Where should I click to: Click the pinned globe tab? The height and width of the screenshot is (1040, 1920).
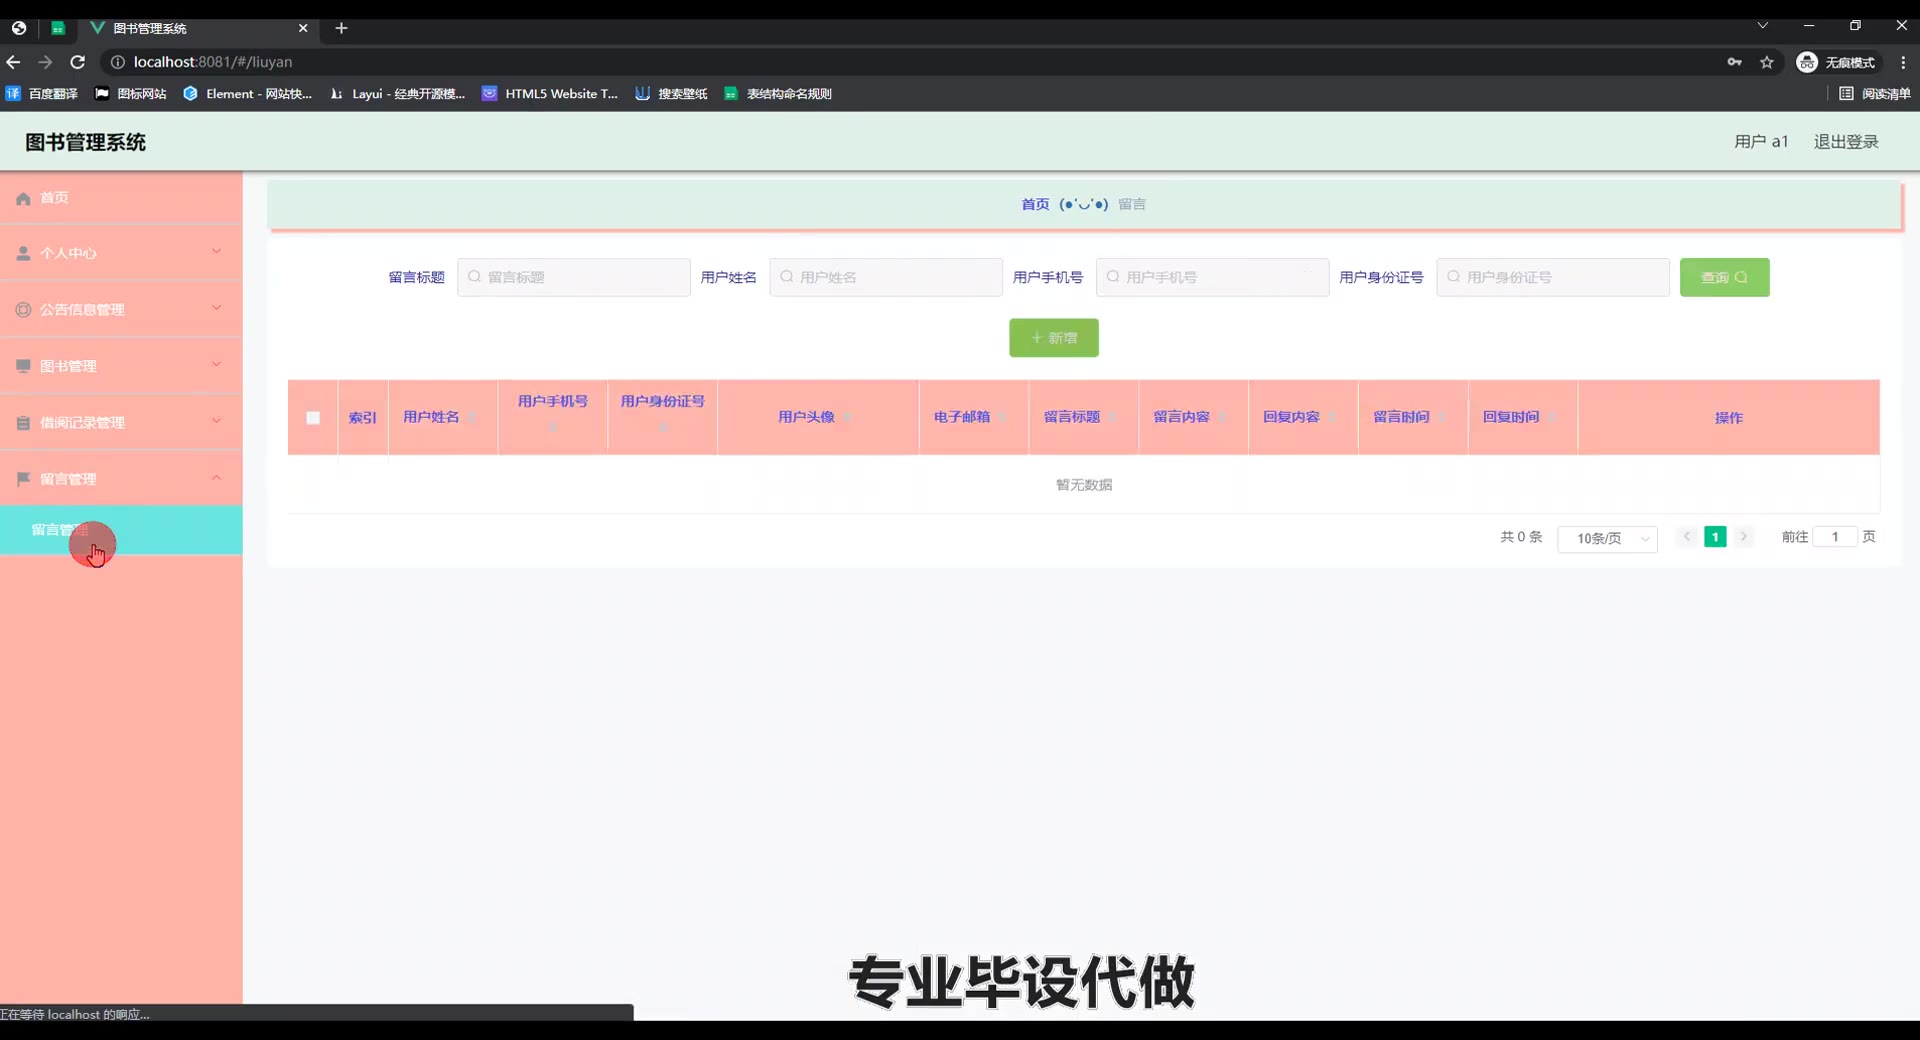pos(19,28)
